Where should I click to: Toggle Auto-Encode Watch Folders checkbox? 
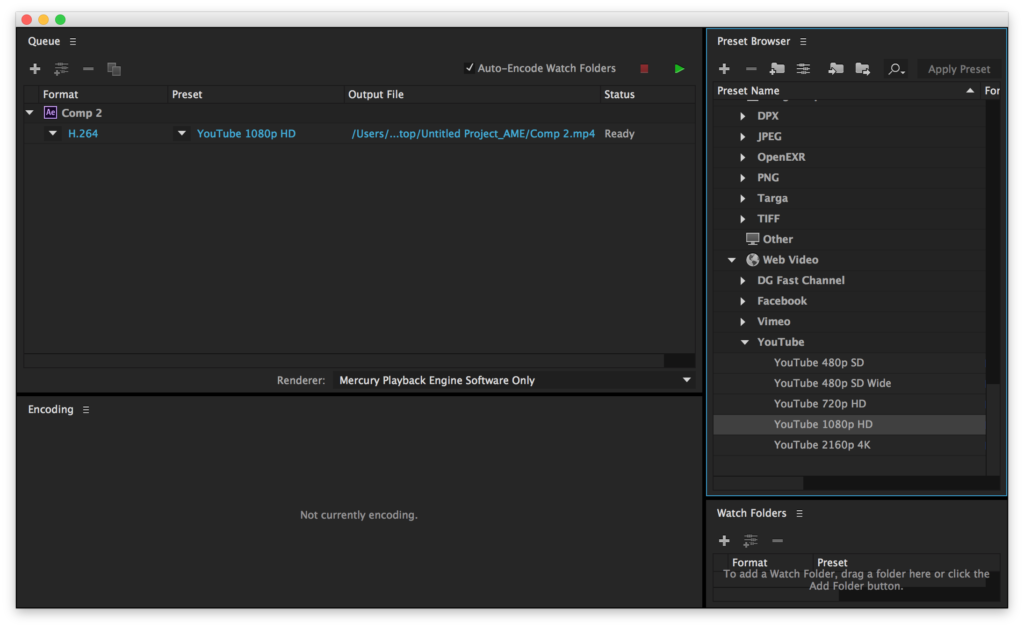click(x=469, y=68)
